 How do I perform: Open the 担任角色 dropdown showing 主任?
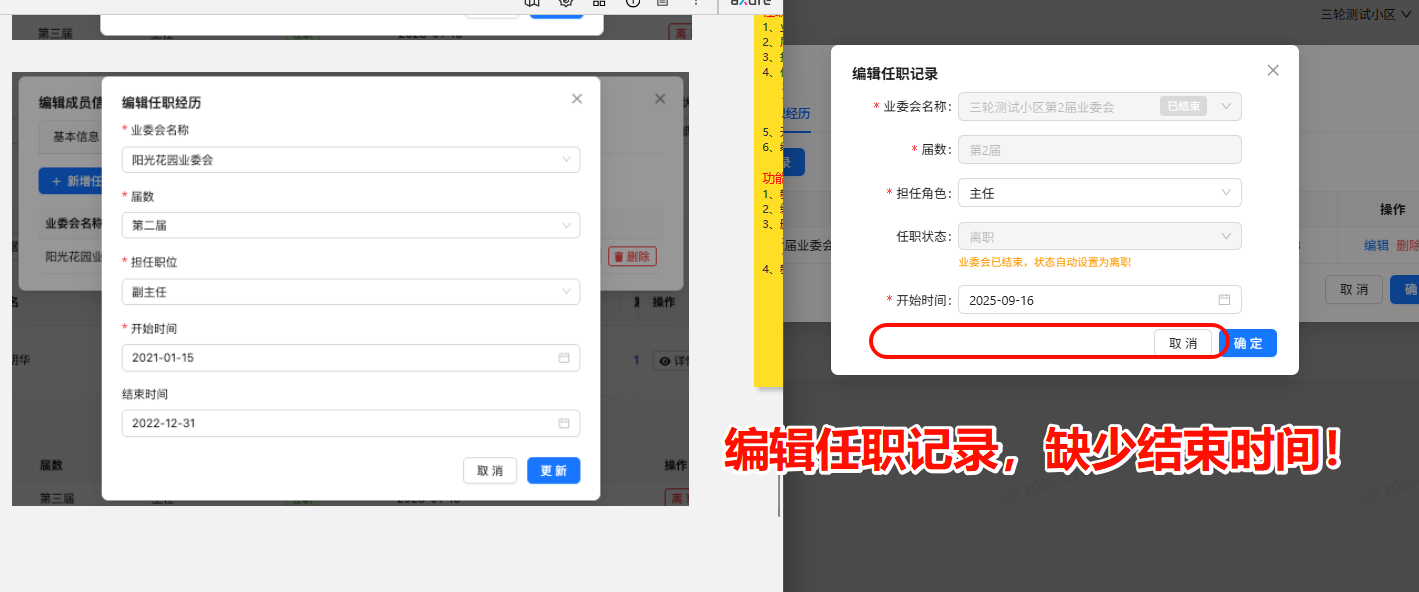[x=1099, y=192]
